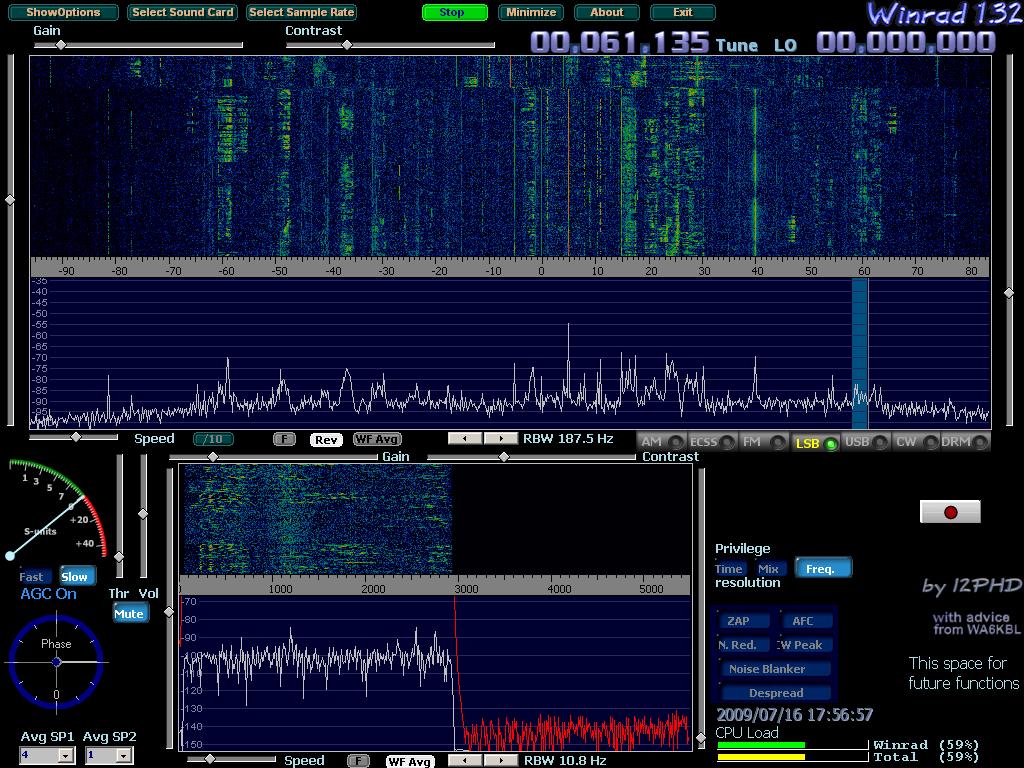Image resolution: width=1024 pixels, height=768 pixels.
Task: Start recording with the red dot button
Action: click(x=950, y=512)
